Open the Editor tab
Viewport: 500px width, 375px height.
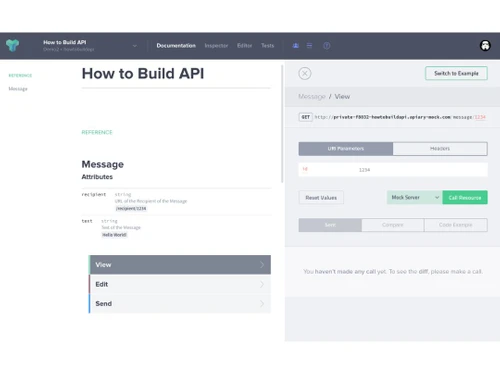(x=245, y=46)
